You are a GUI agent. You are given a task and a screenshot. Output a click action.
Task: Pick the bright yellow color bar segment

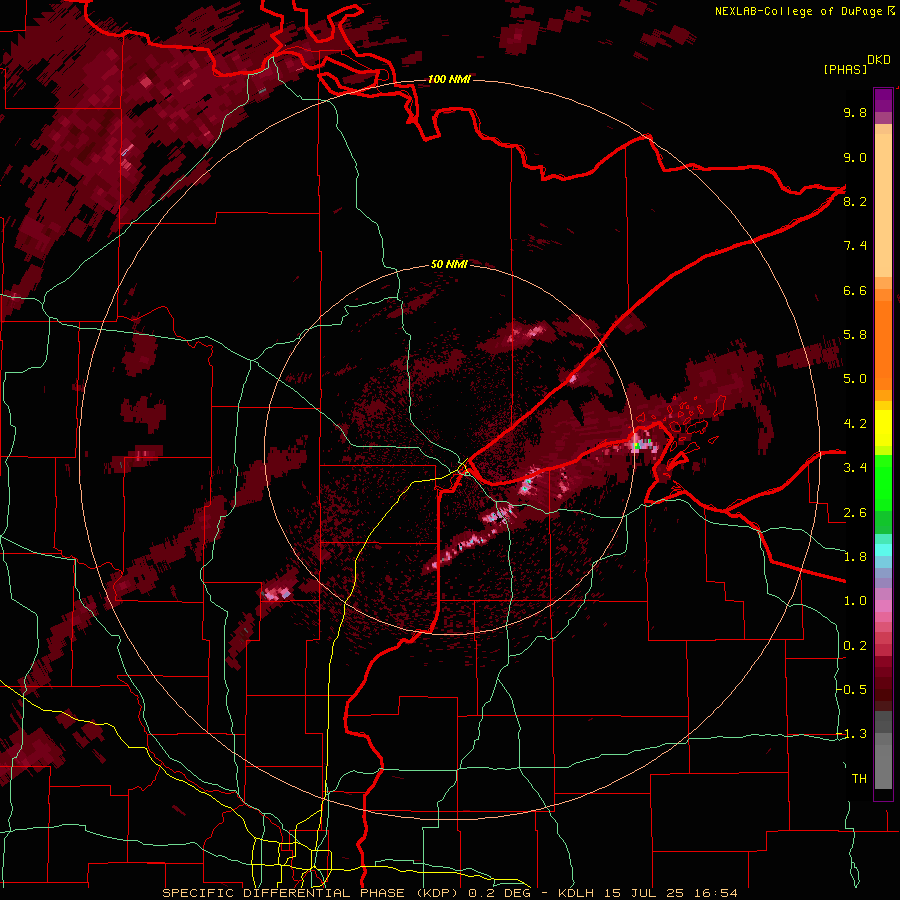[883, 428]
